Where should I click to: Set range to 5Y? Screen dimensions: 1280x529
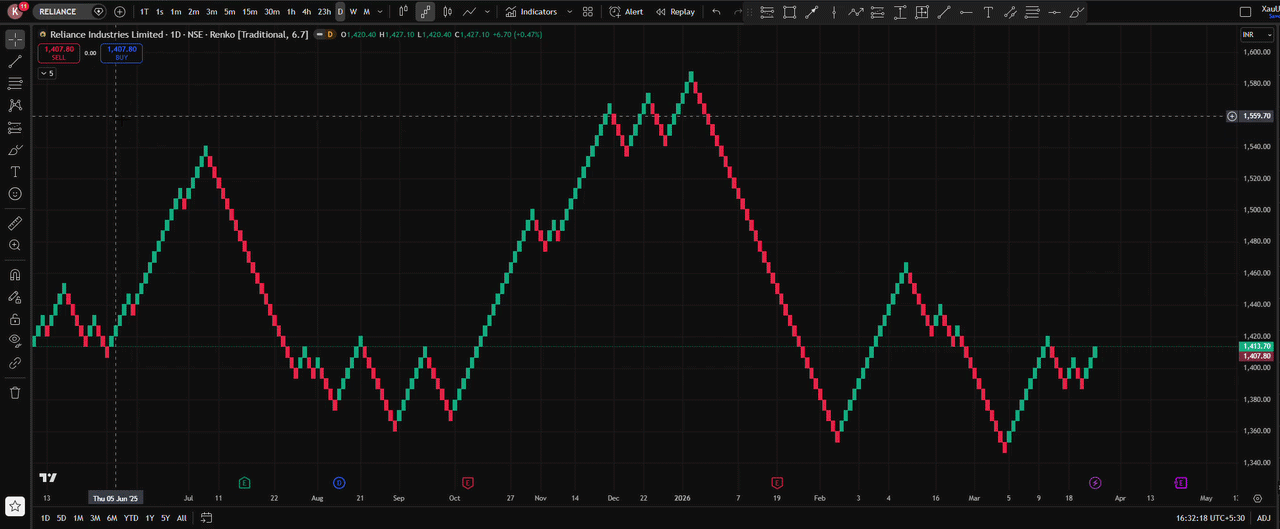pyautogui.click(x=165, y=518)
